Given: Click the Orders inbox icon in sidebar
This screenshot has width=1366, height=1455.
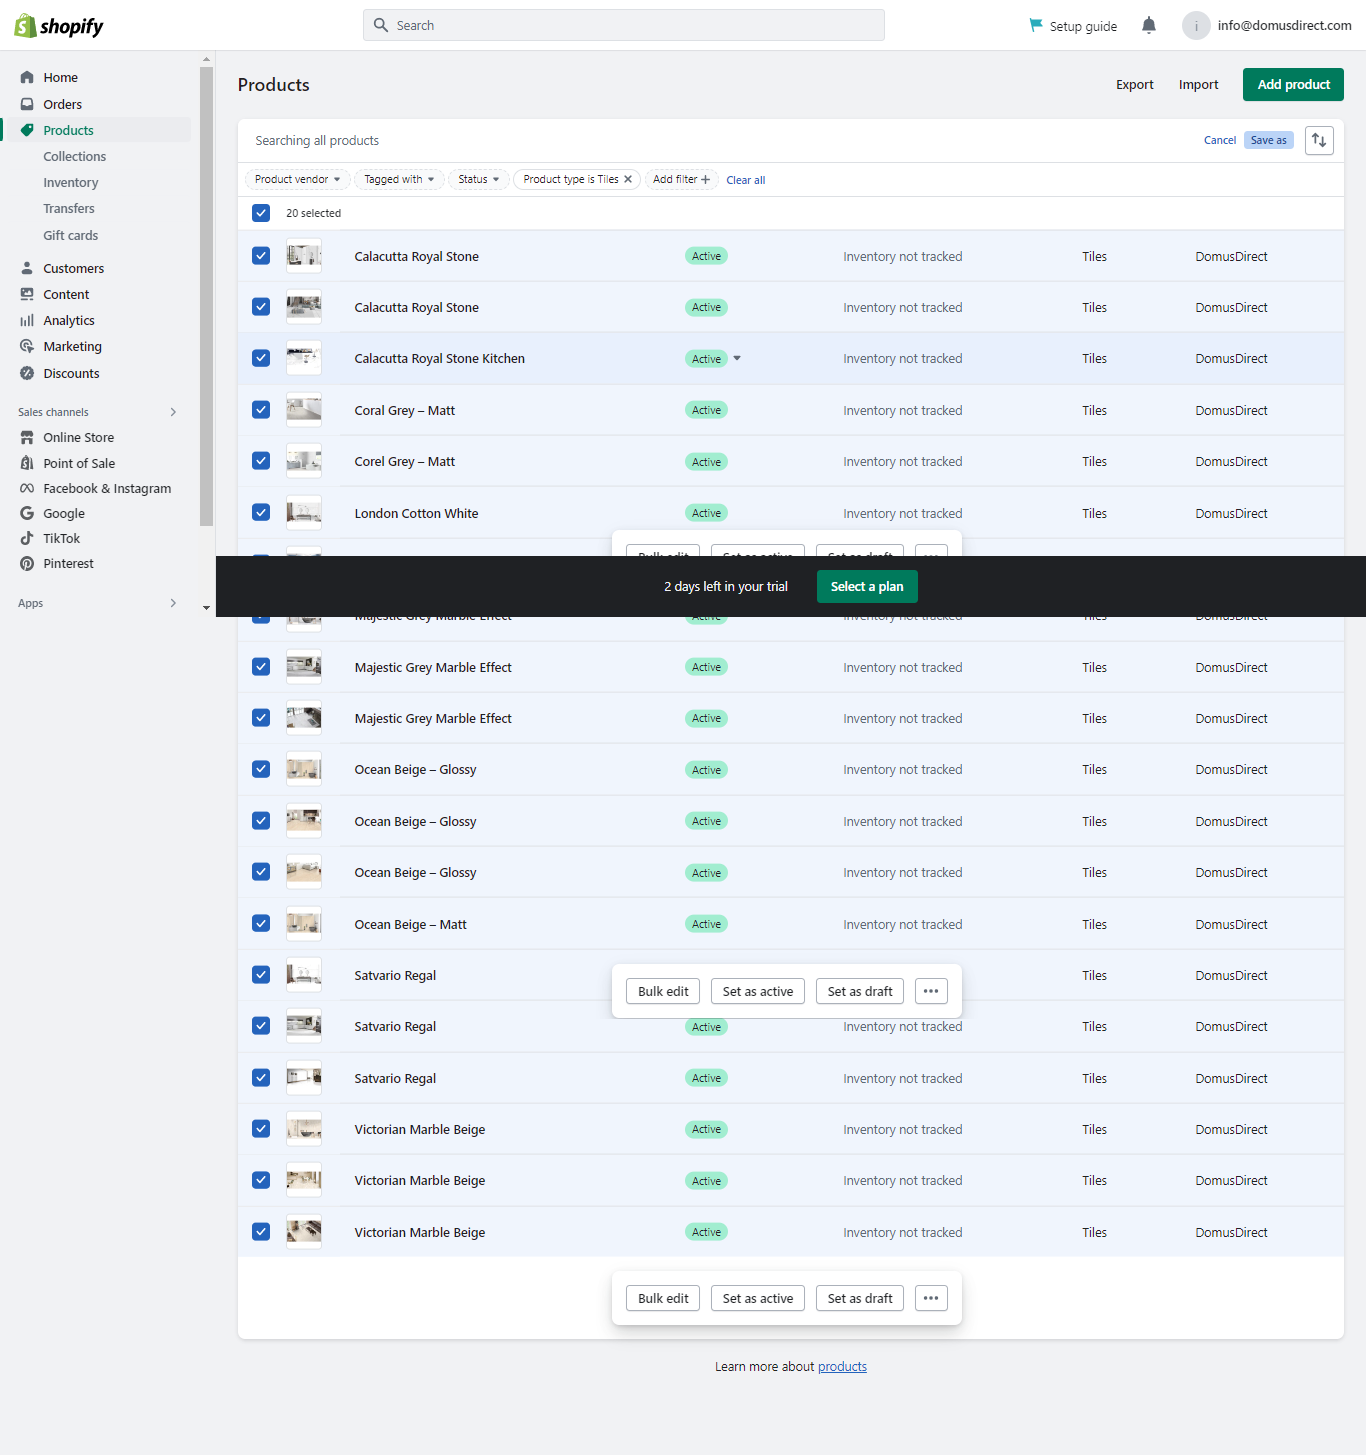Looking at the screenshot, I should (x=27, y=104).
